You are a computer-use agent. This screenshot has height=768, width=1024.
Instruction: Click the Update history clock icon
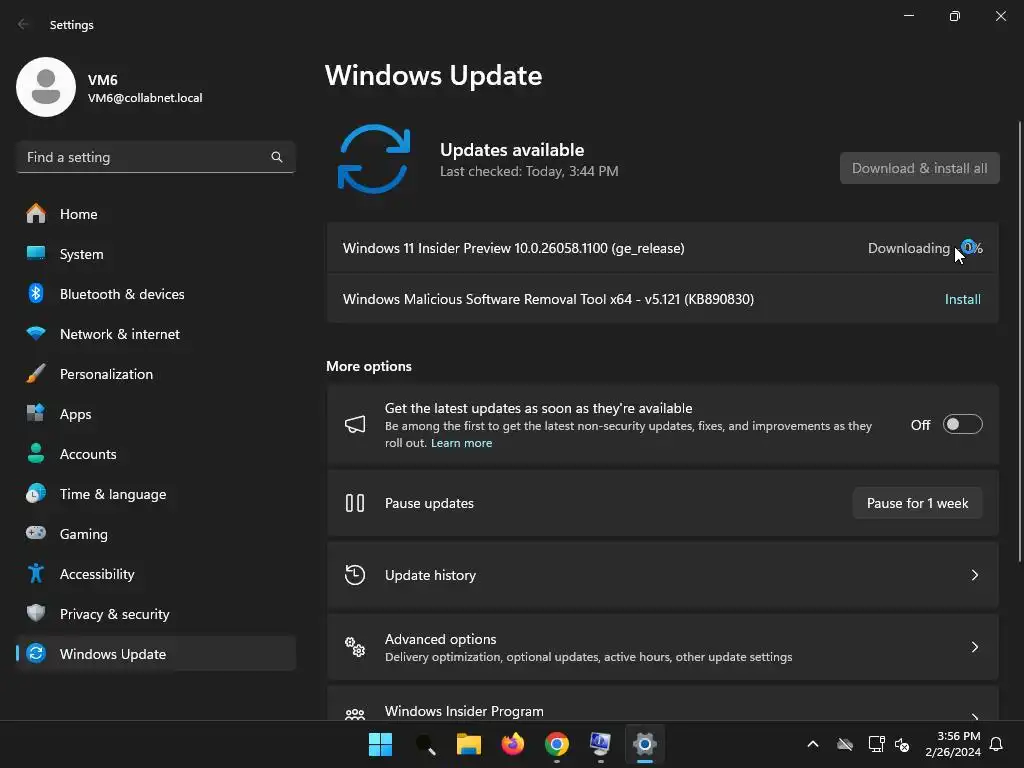click(x=355, y=575)
